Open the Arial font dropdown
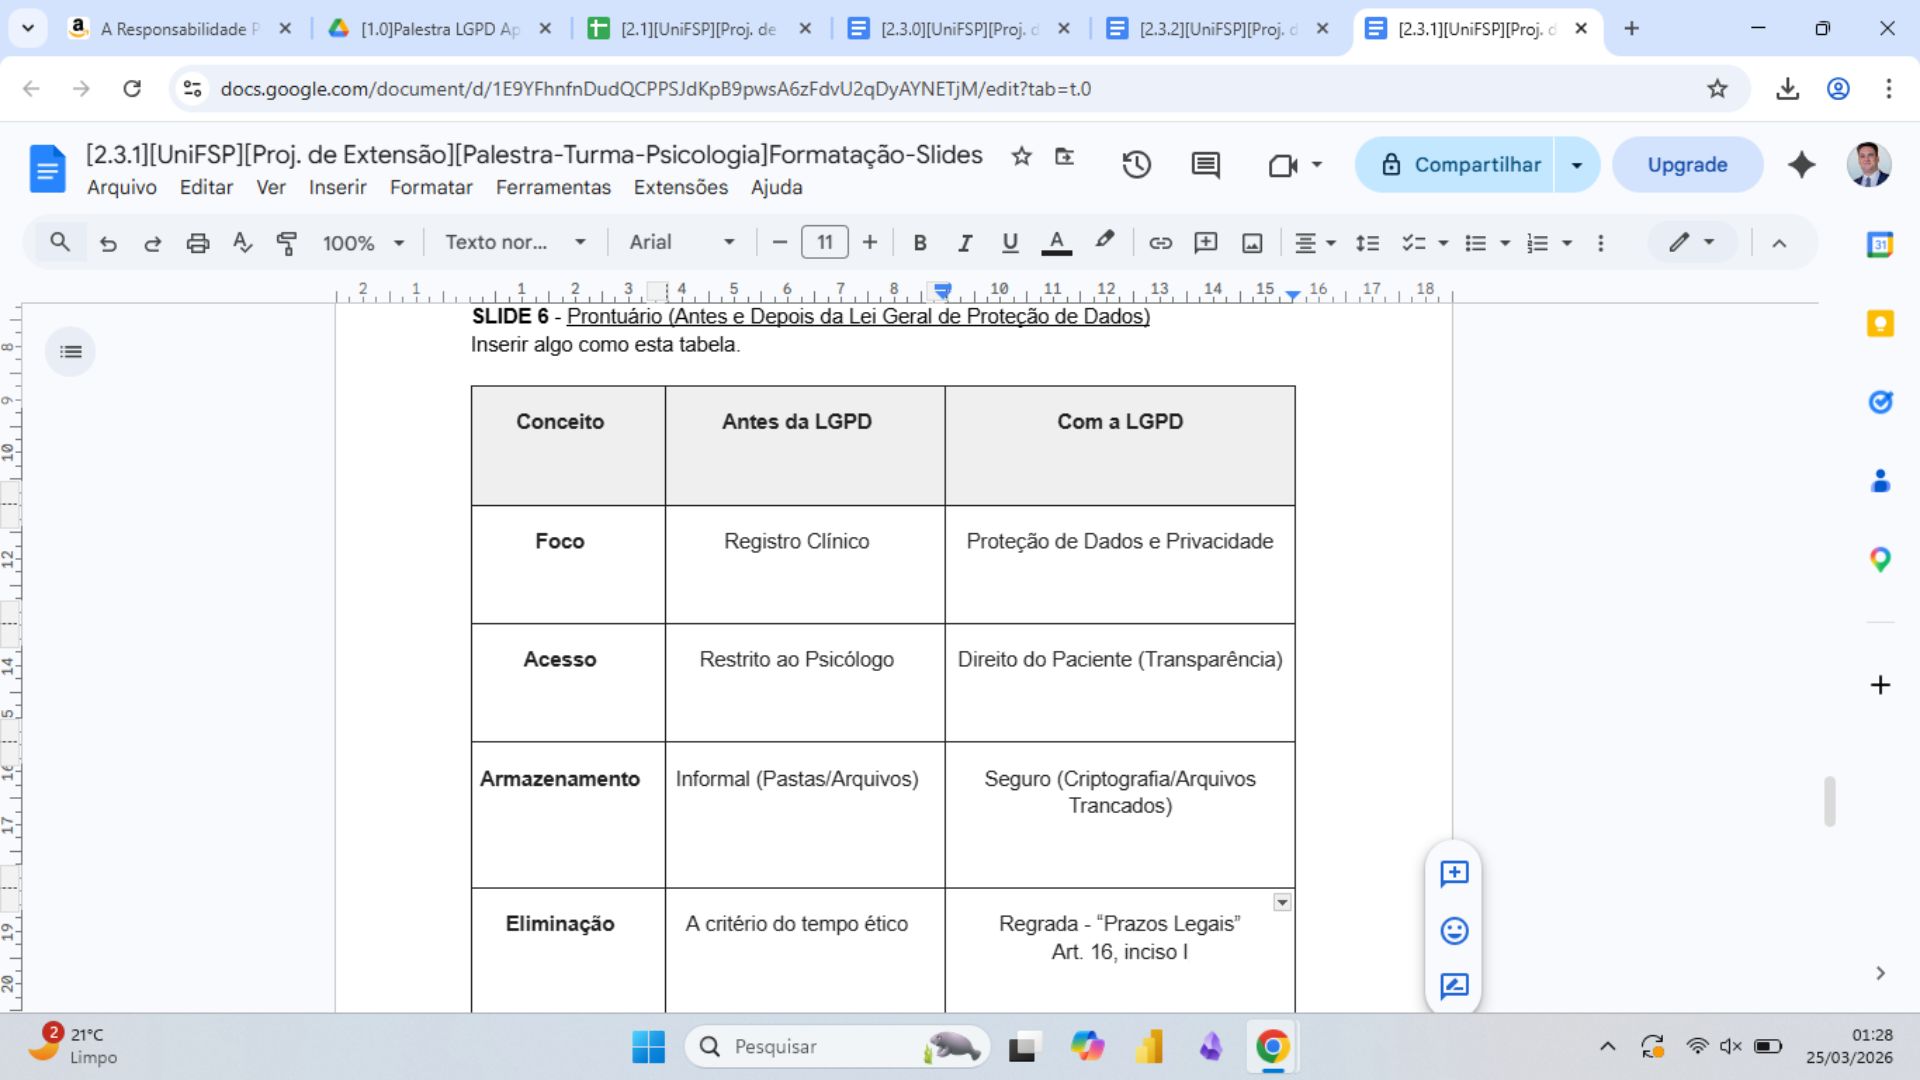Image resolution: width=1920 pixels, height=1080 pixels. point(682,243)
